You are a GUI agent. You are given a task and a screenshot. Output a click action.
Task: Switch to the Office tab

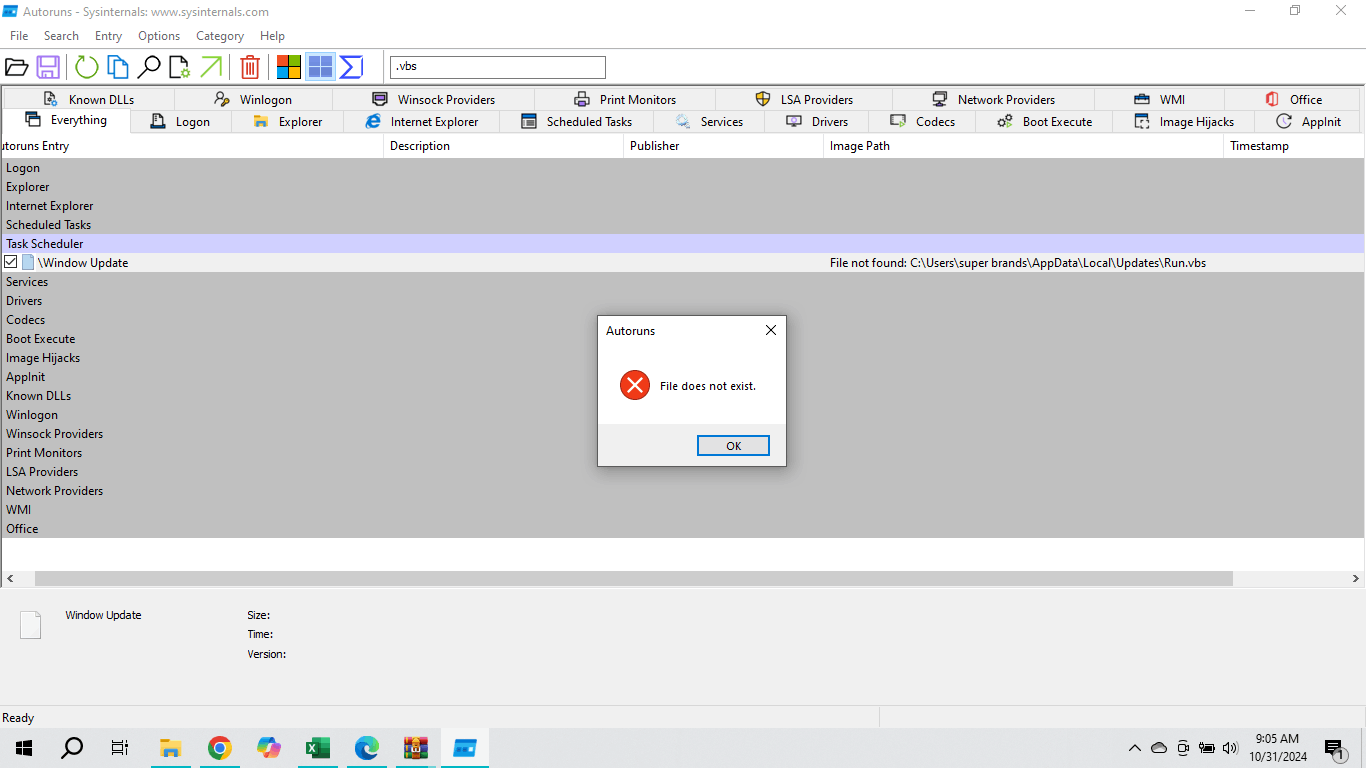click(x=1293, y=99)
